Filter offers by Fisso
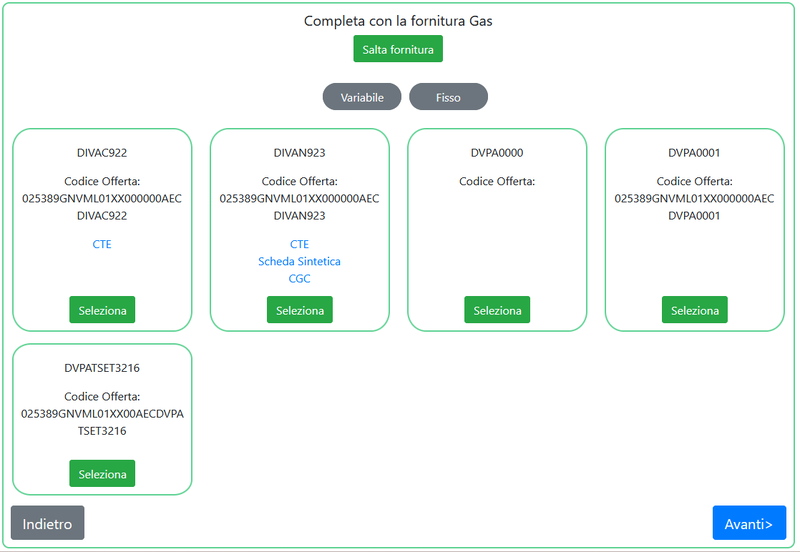Image resolution: width=800 pixels, height=552 pixels. (448, 97)
